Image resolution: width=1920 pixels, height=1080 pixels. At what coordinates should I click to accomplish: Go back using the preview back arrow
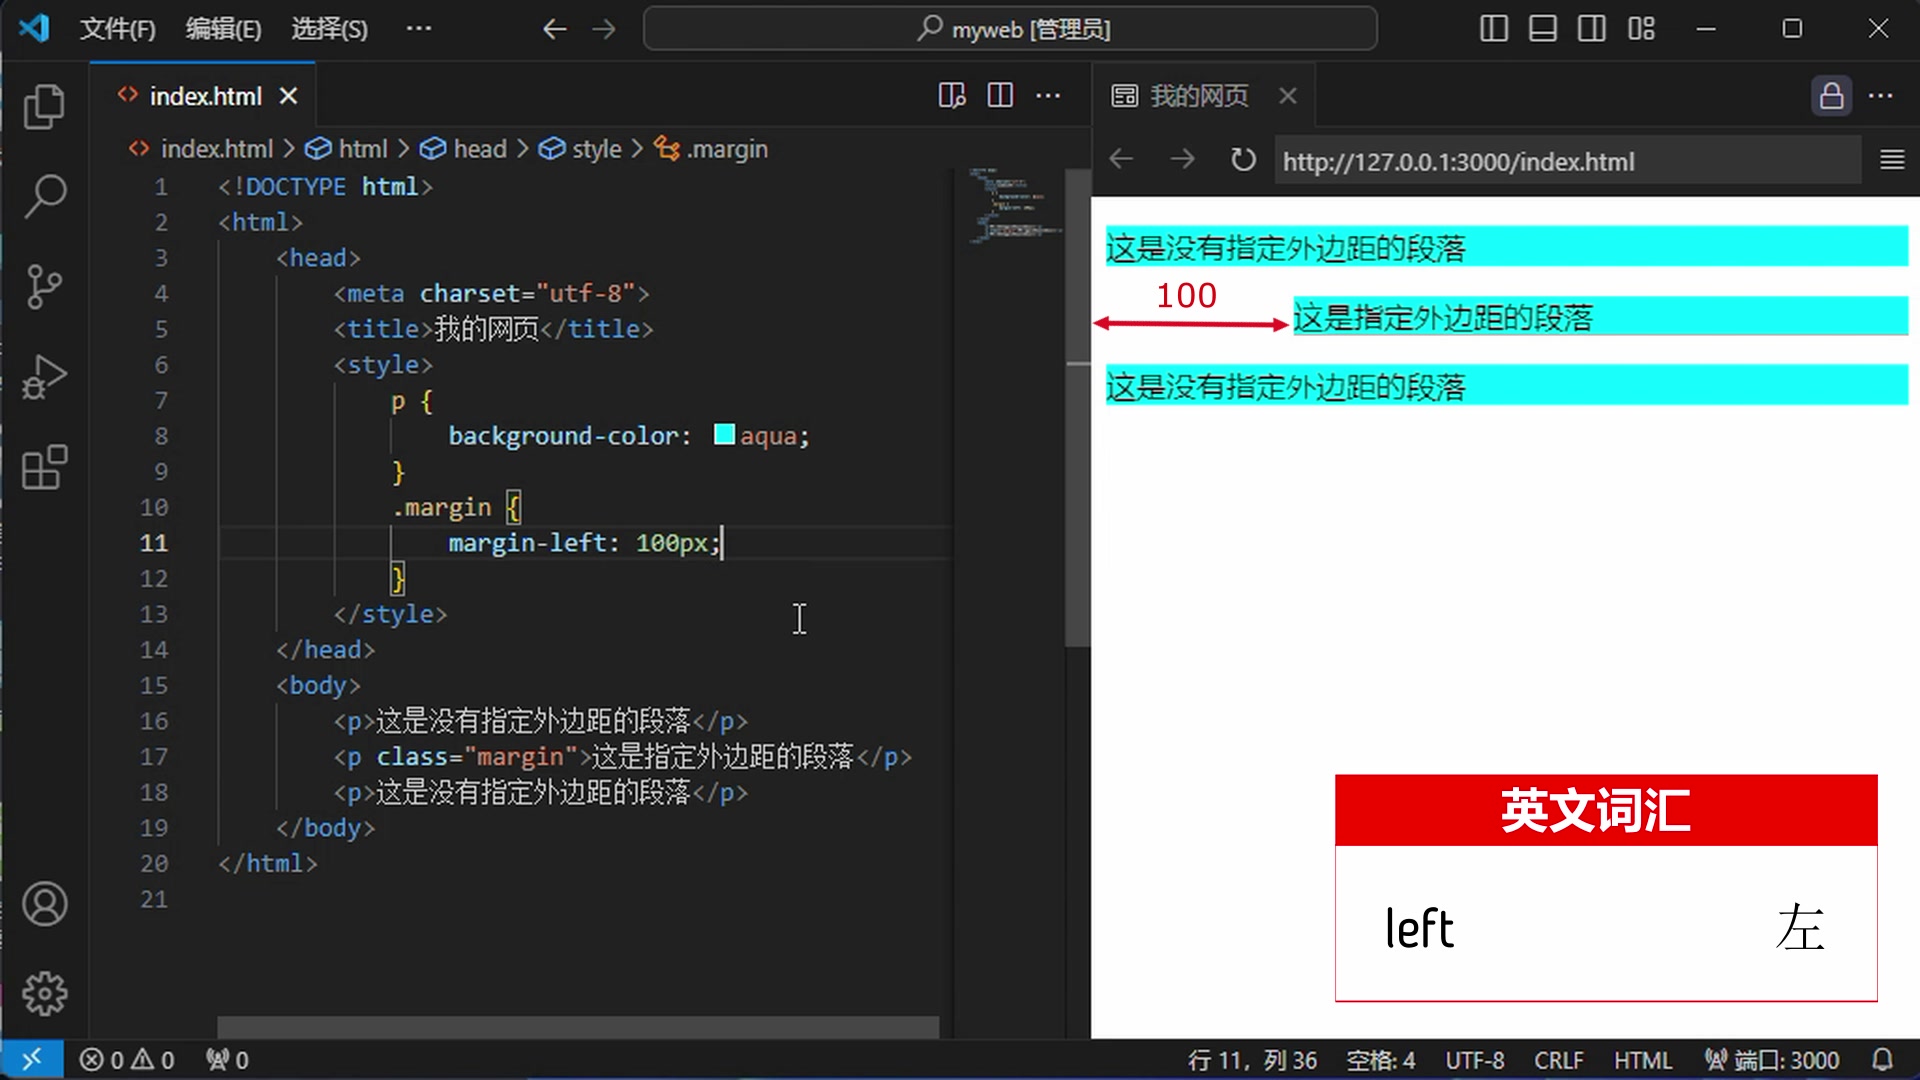coord(1120,160)
